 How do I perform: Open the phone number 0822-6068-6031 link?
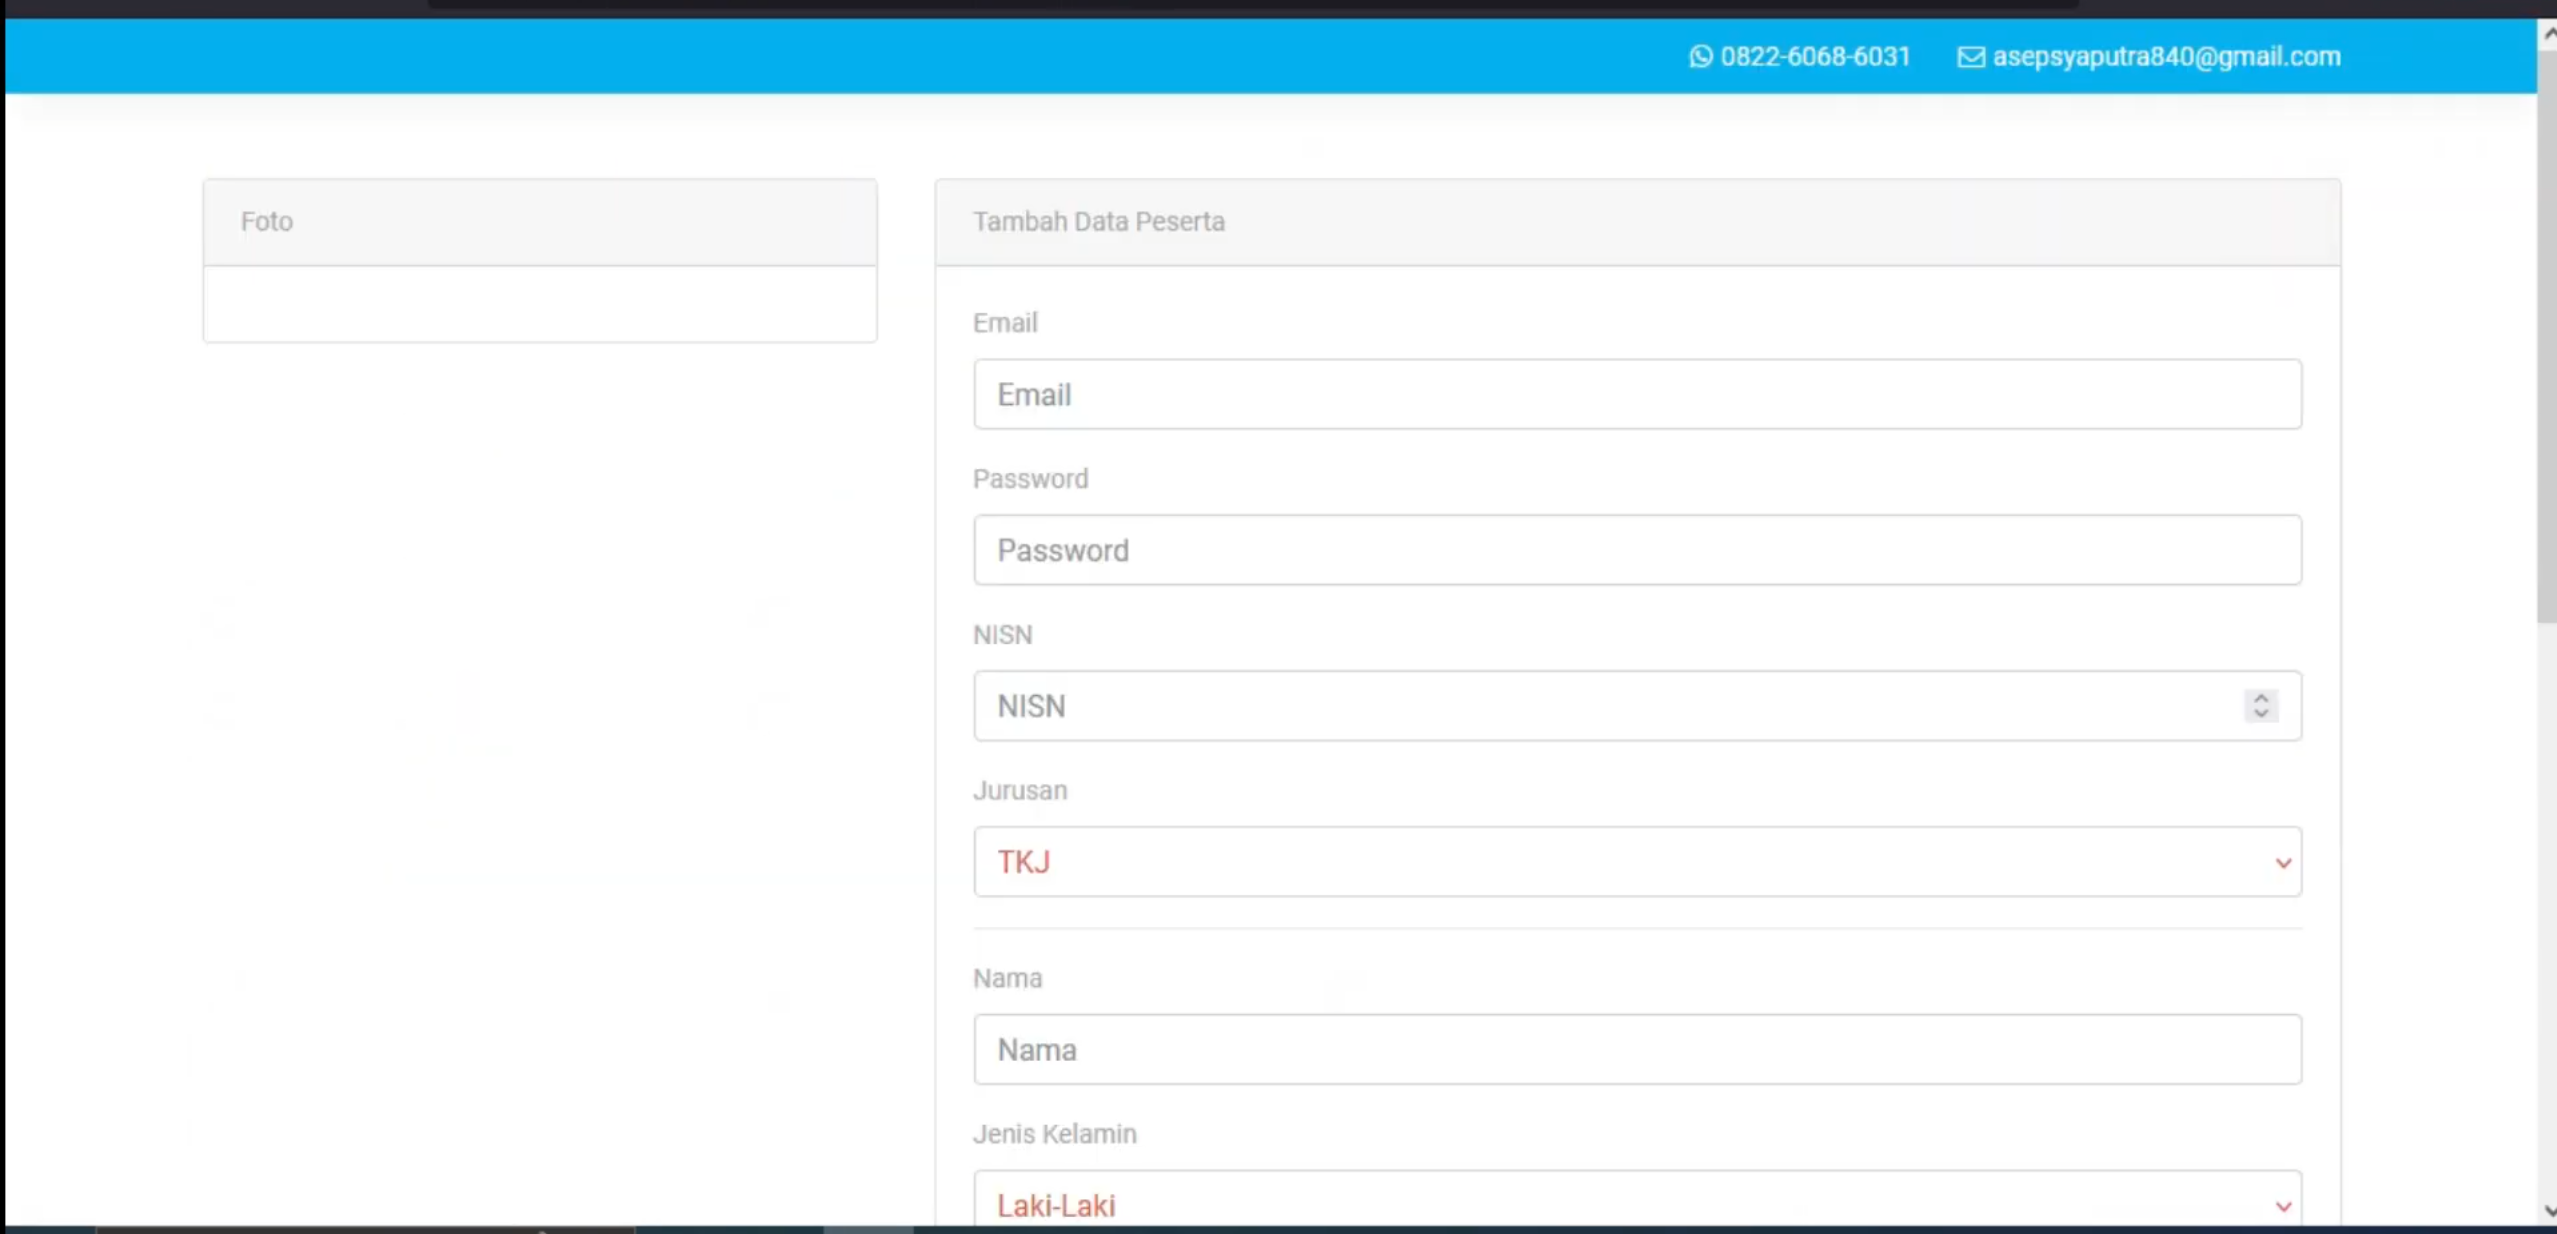[x=1815, y=57]
